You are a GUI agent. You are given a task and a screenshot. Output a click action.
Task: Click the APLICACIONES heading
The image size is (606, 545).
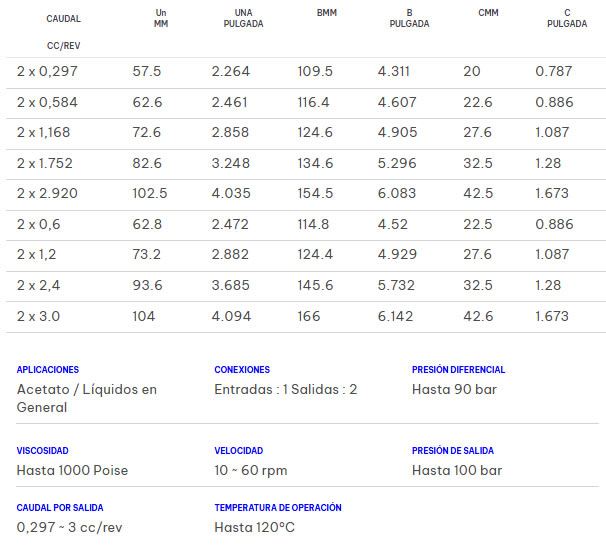(48, 370)
